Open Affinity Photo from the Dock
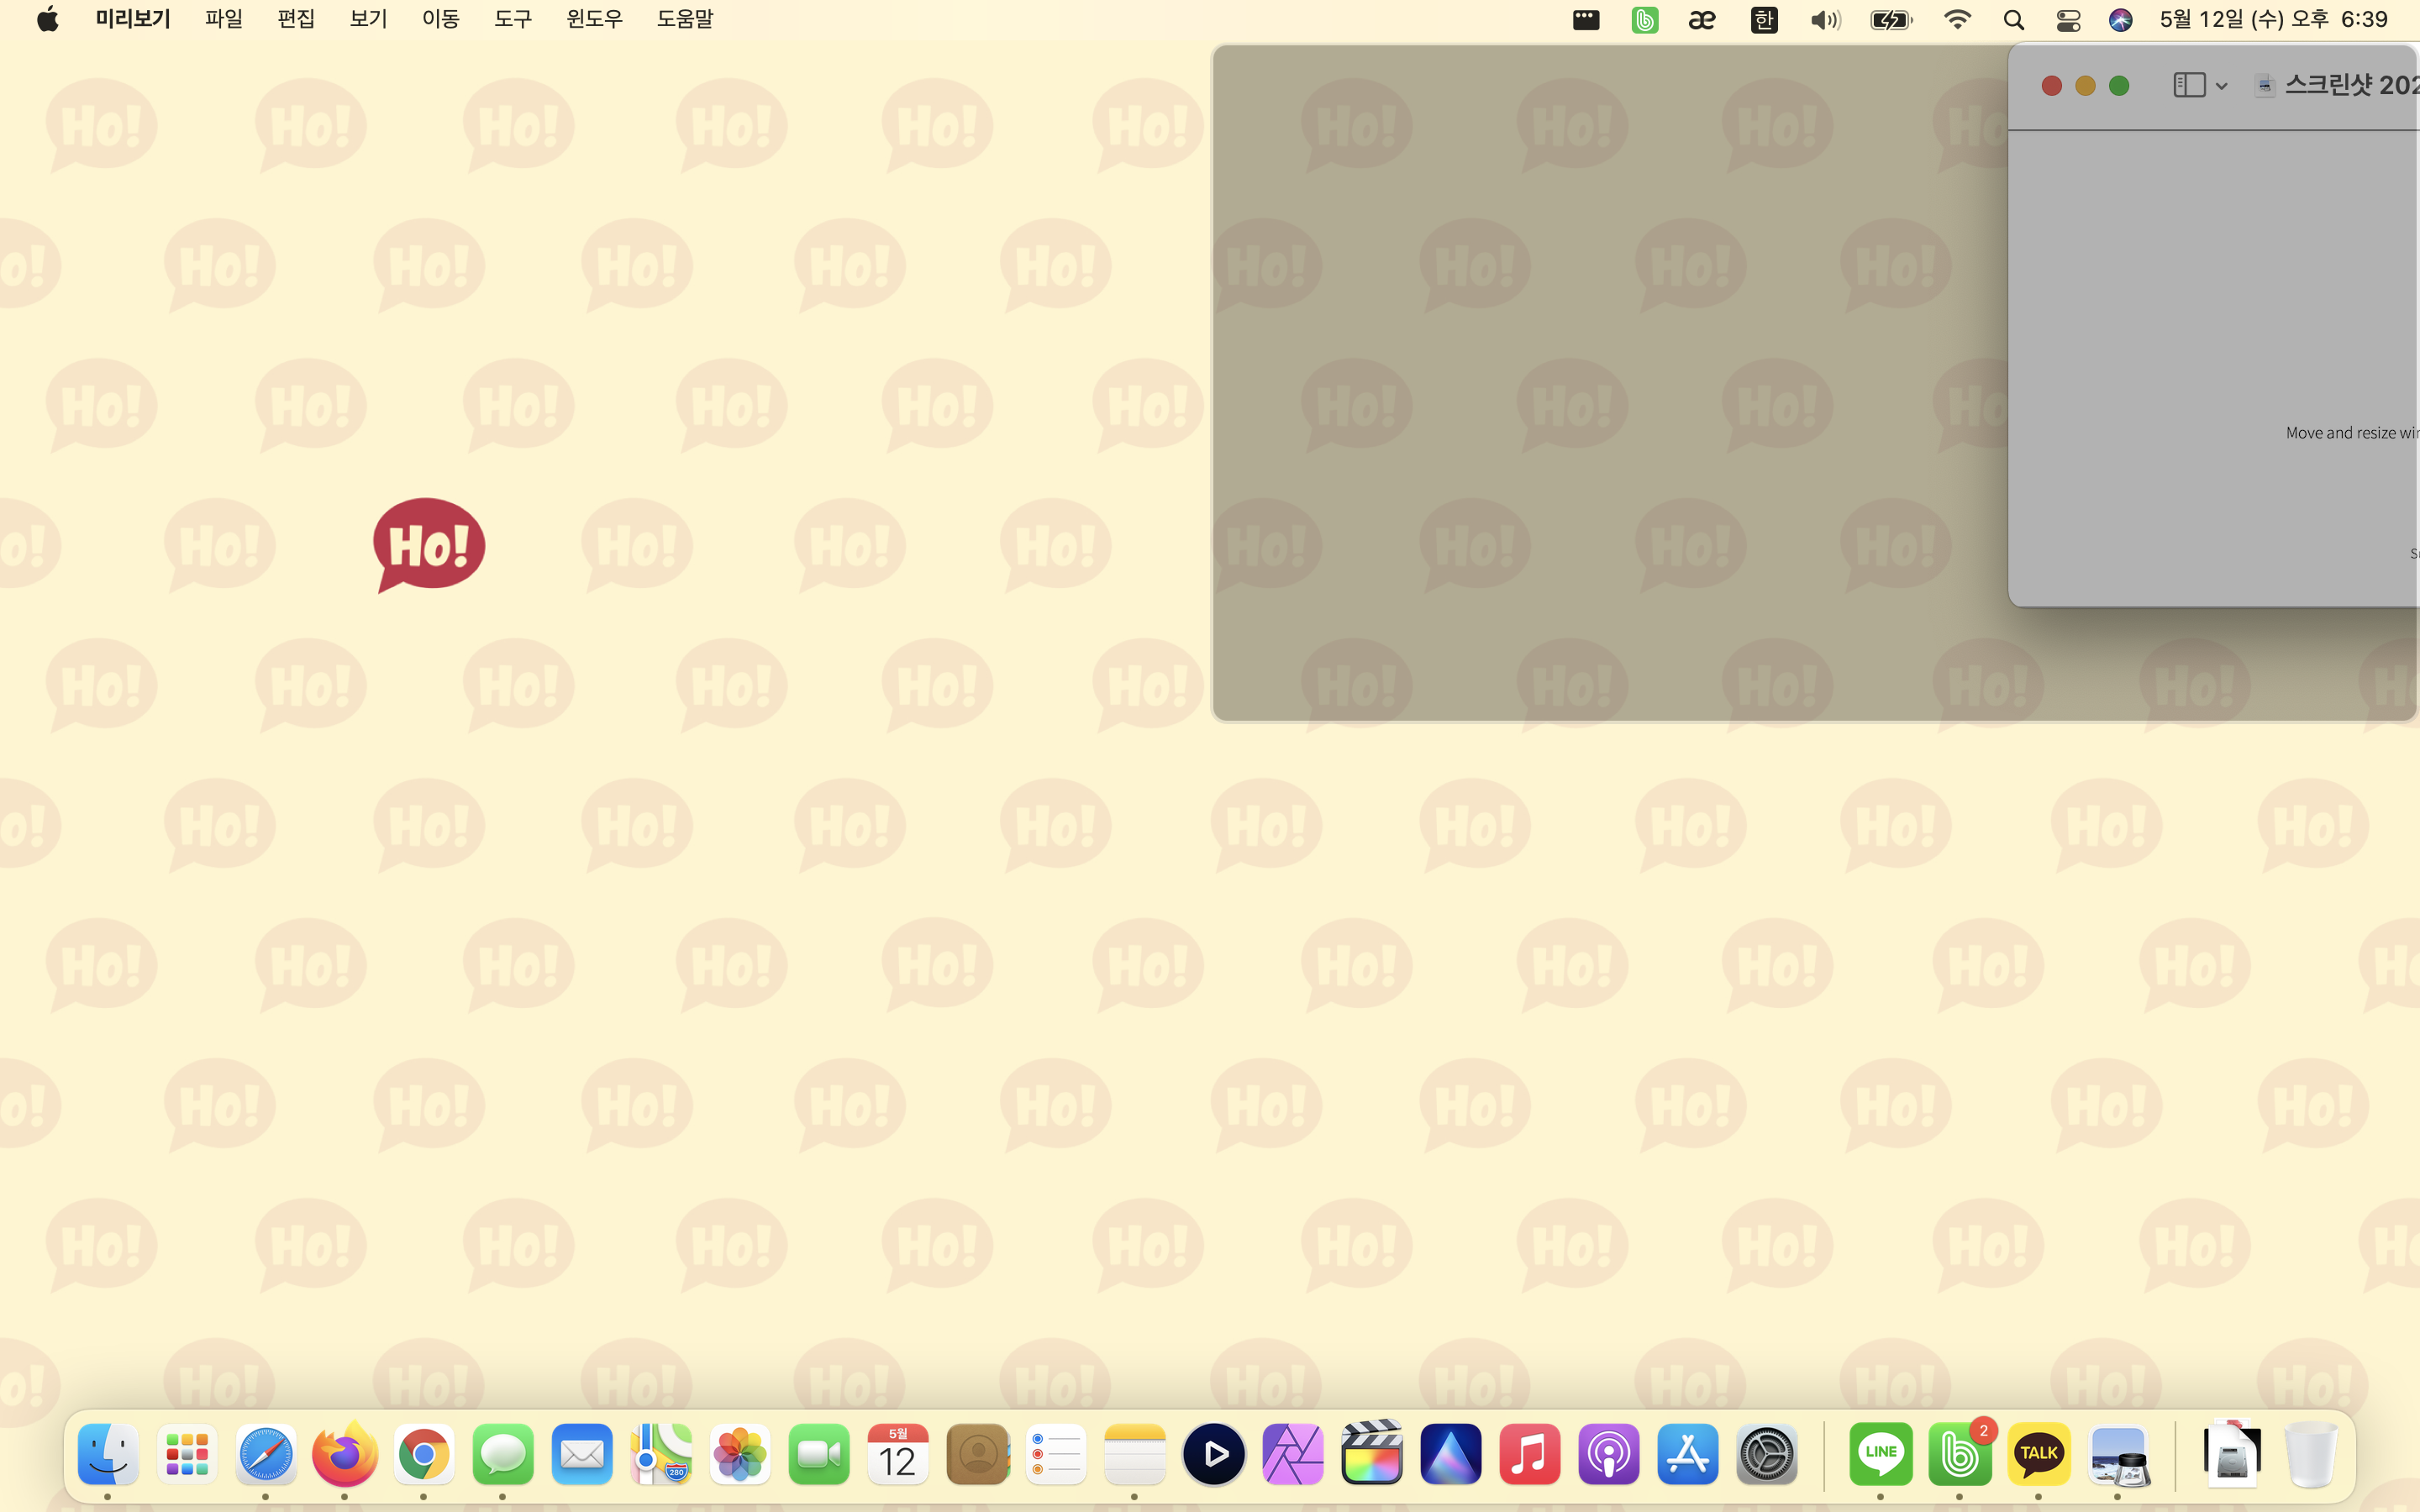This screenshot has height=1512, width=2420. [1293, 1454]
